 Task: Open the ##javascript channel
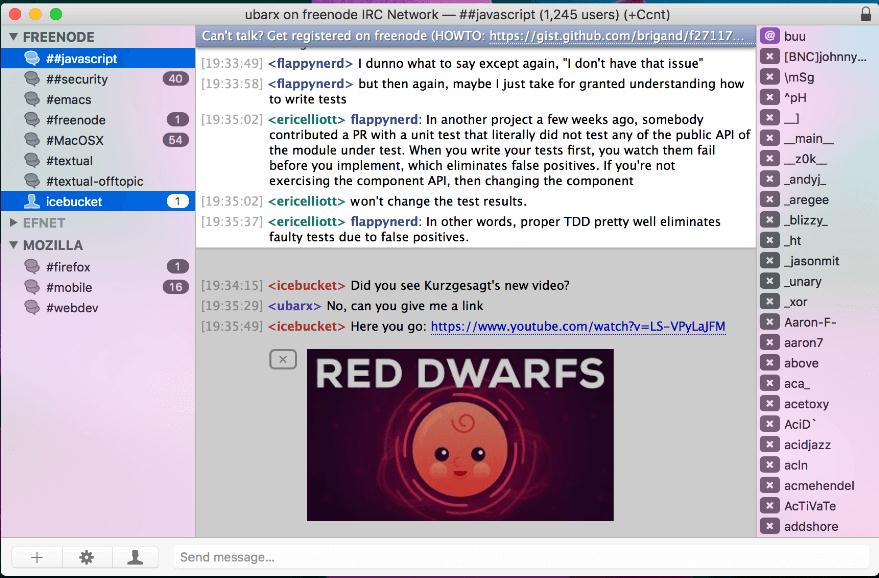[98, 58]
